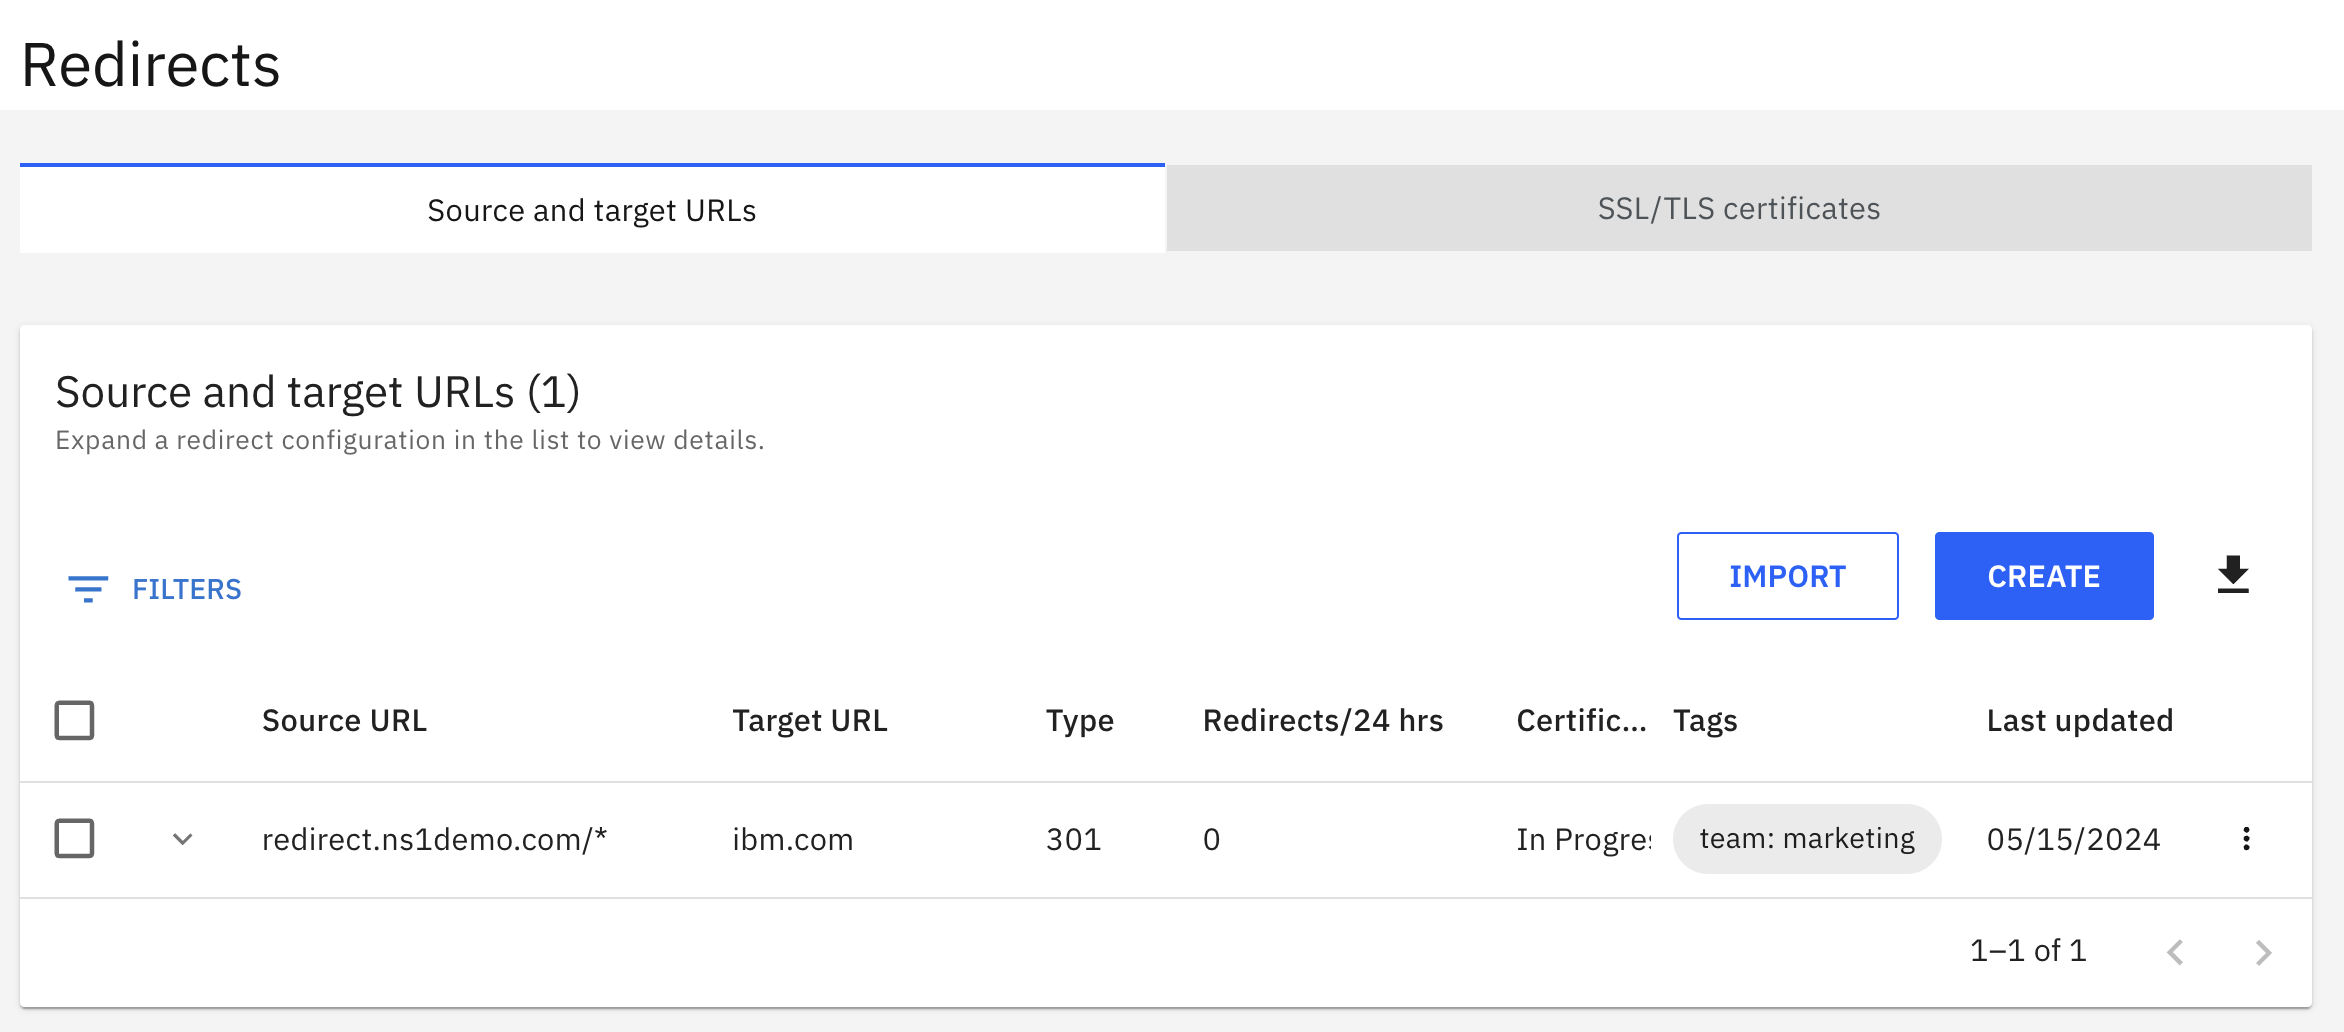The height and width of the screenshot is (1032, 2344).
Task: Click the Source and target URLs (1) heading
Action: click(x=318, y=392)
